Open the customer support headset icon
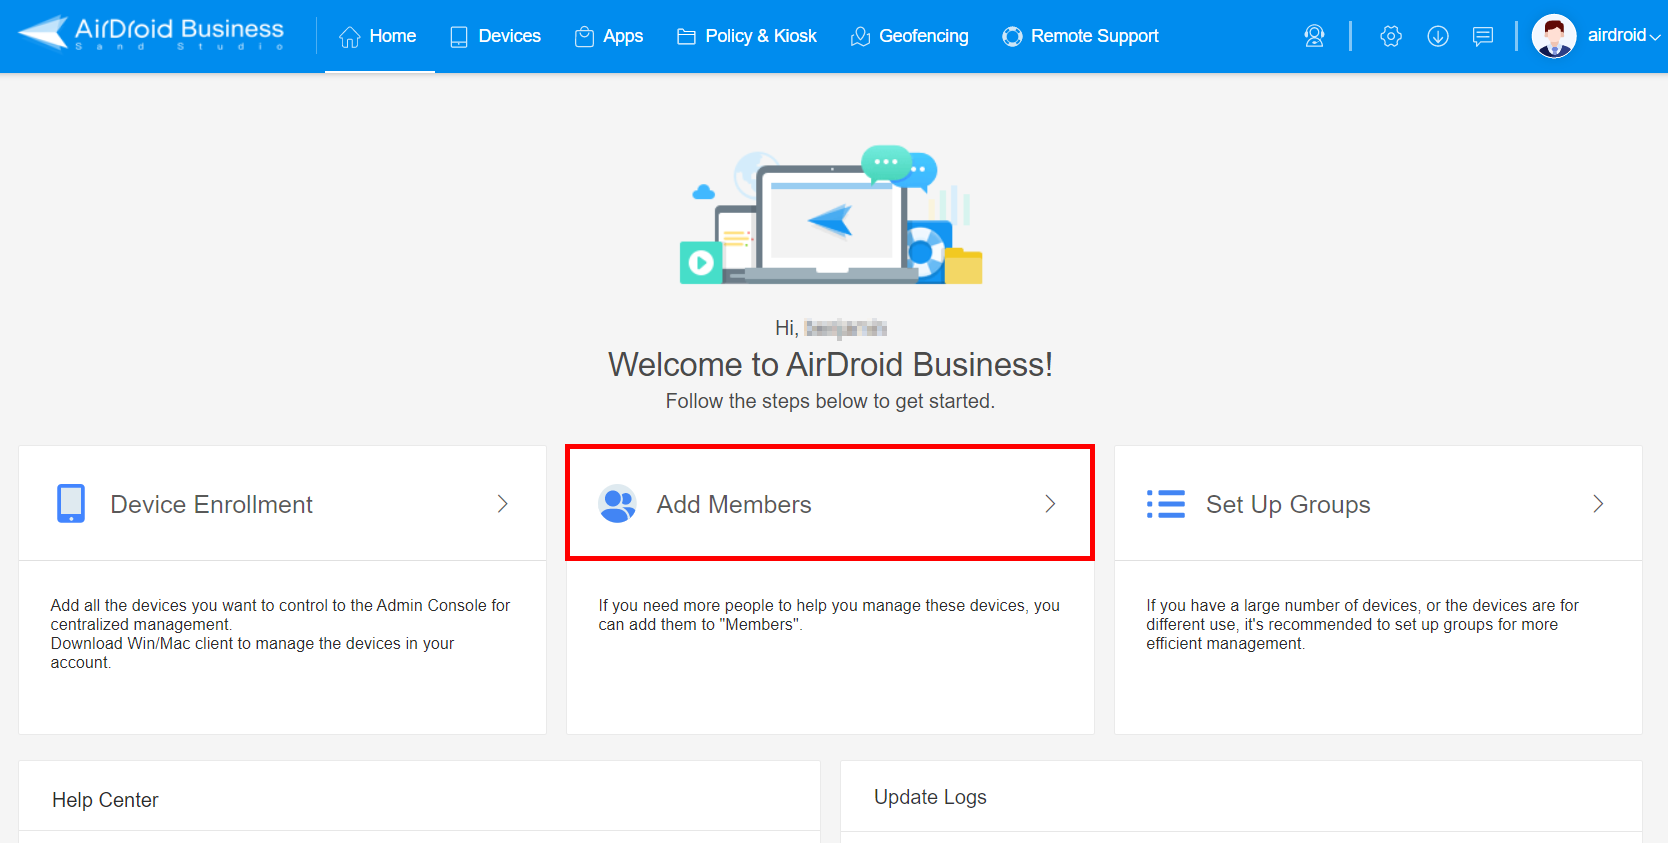Viewport: 1668px width, 843px height. click(x=1314, y=36)
